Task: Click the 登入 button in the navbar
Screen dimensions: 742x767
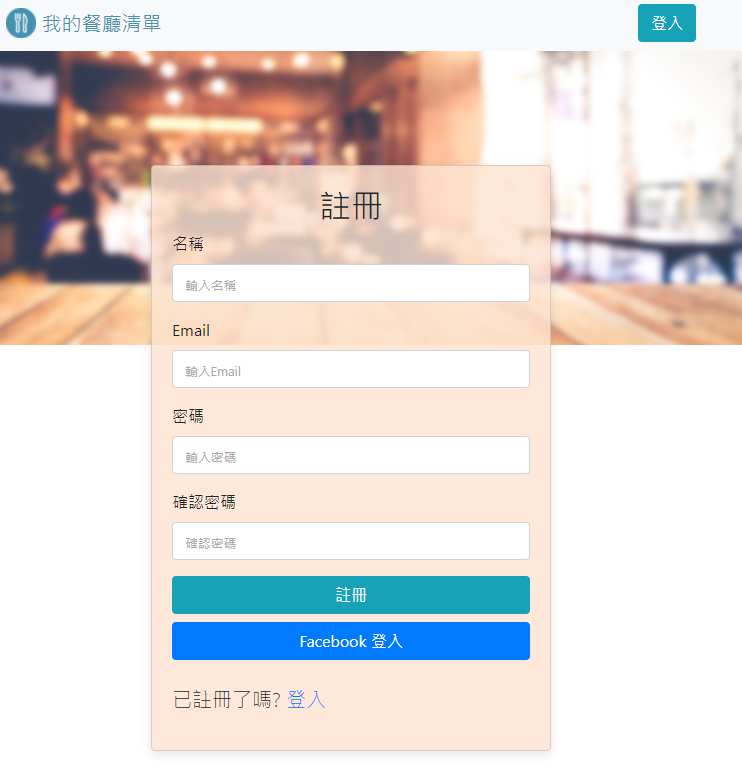Action: 666,23
